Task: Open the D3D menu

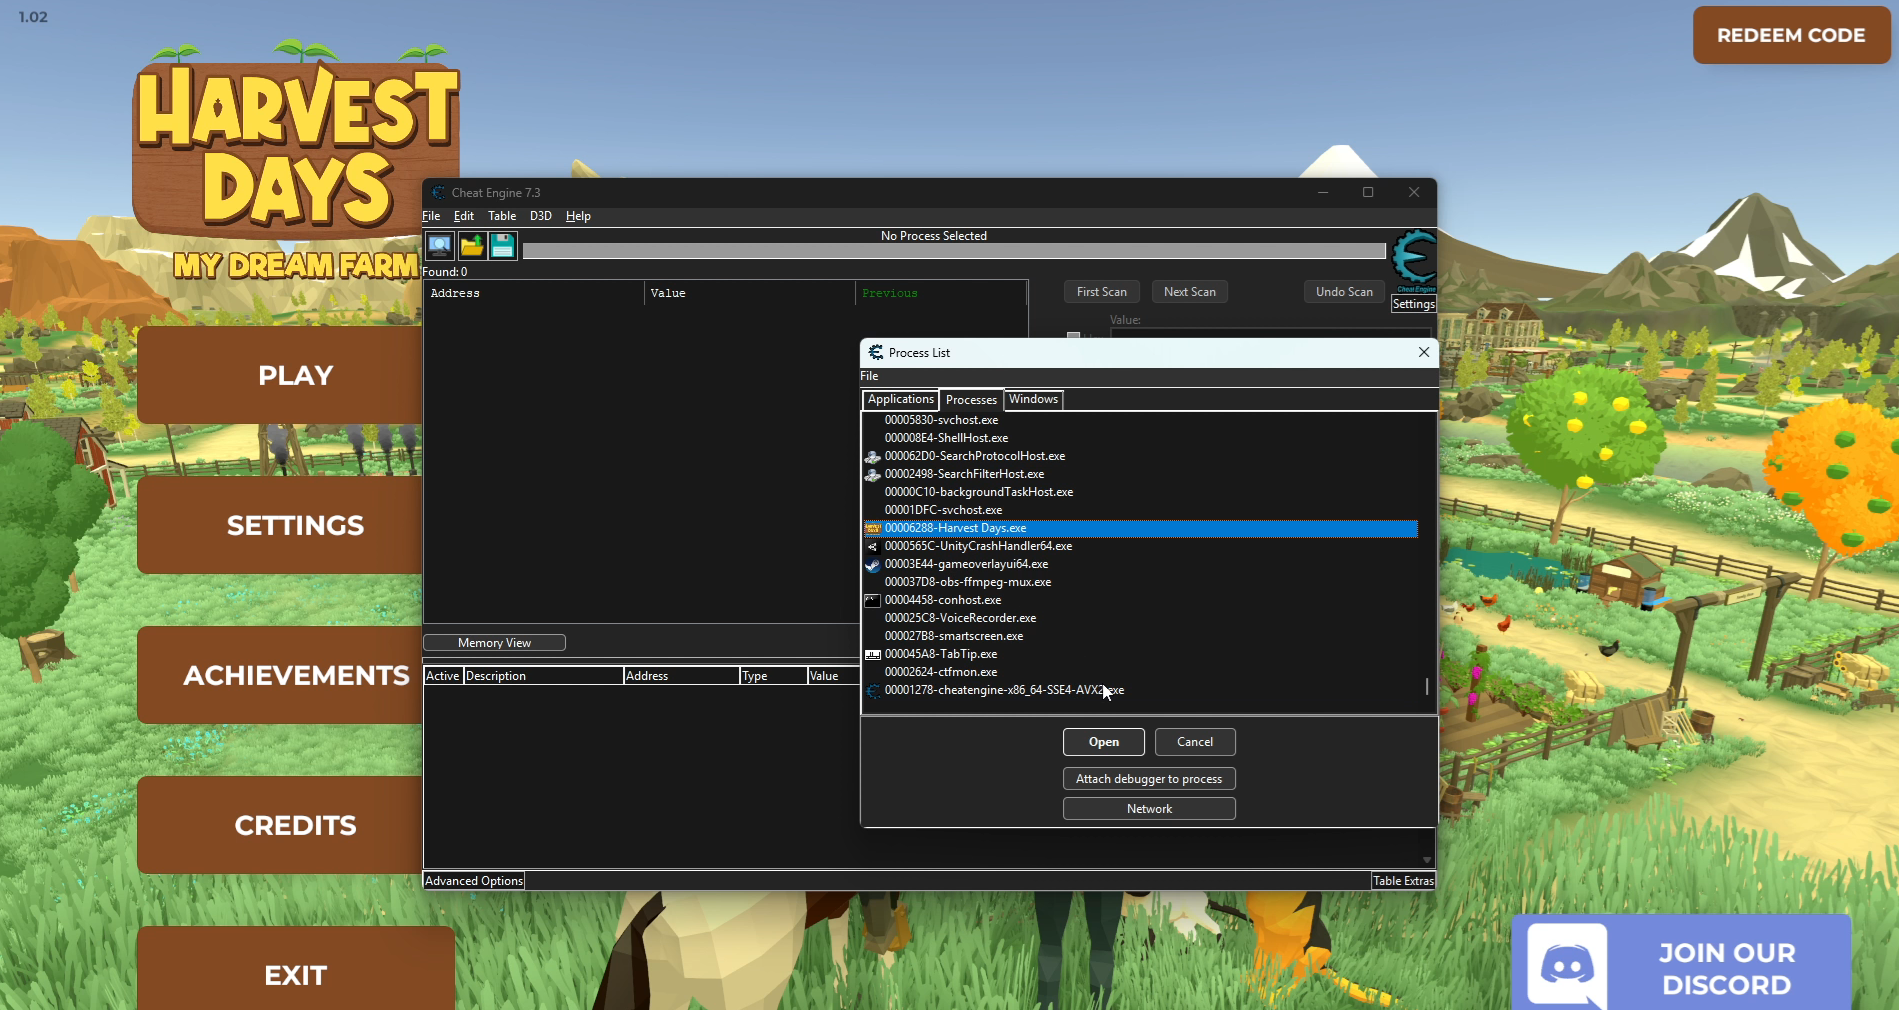Action: (541, 216)
